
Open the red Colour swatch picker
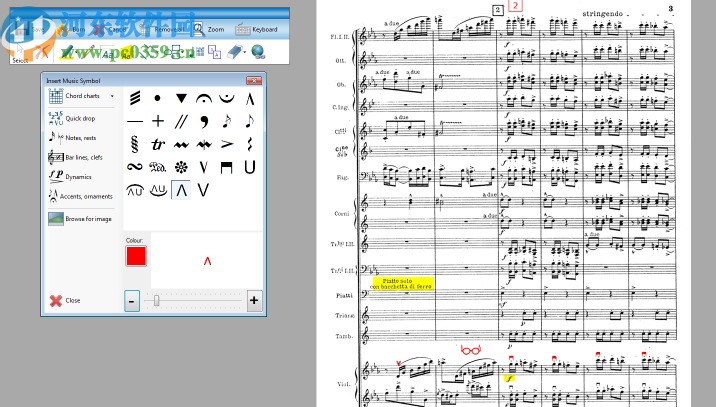(x=136, y=256)
